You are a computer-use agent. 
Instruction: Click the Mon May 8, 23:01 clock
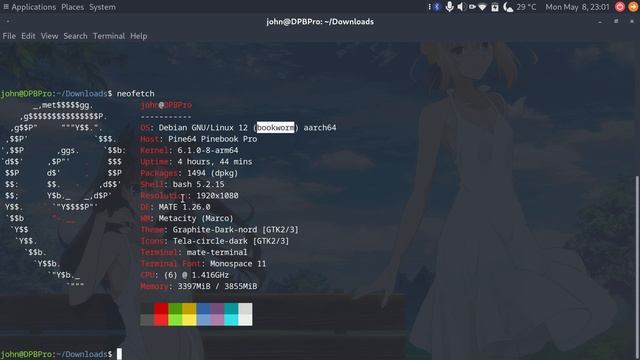(x=577, y=7)
